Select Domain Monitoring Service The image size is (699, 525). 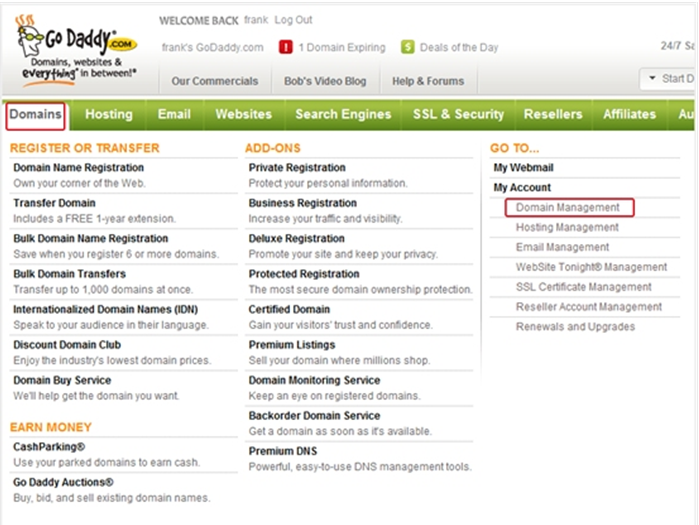click(314, 380)
